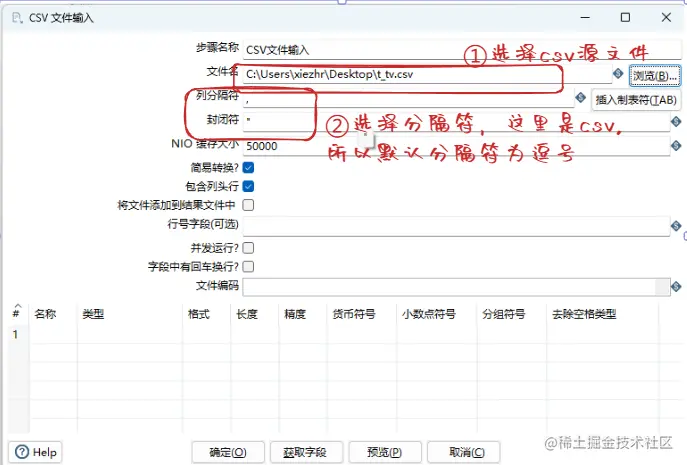
Task: Click the 获取字段 button
Action: 305,452
